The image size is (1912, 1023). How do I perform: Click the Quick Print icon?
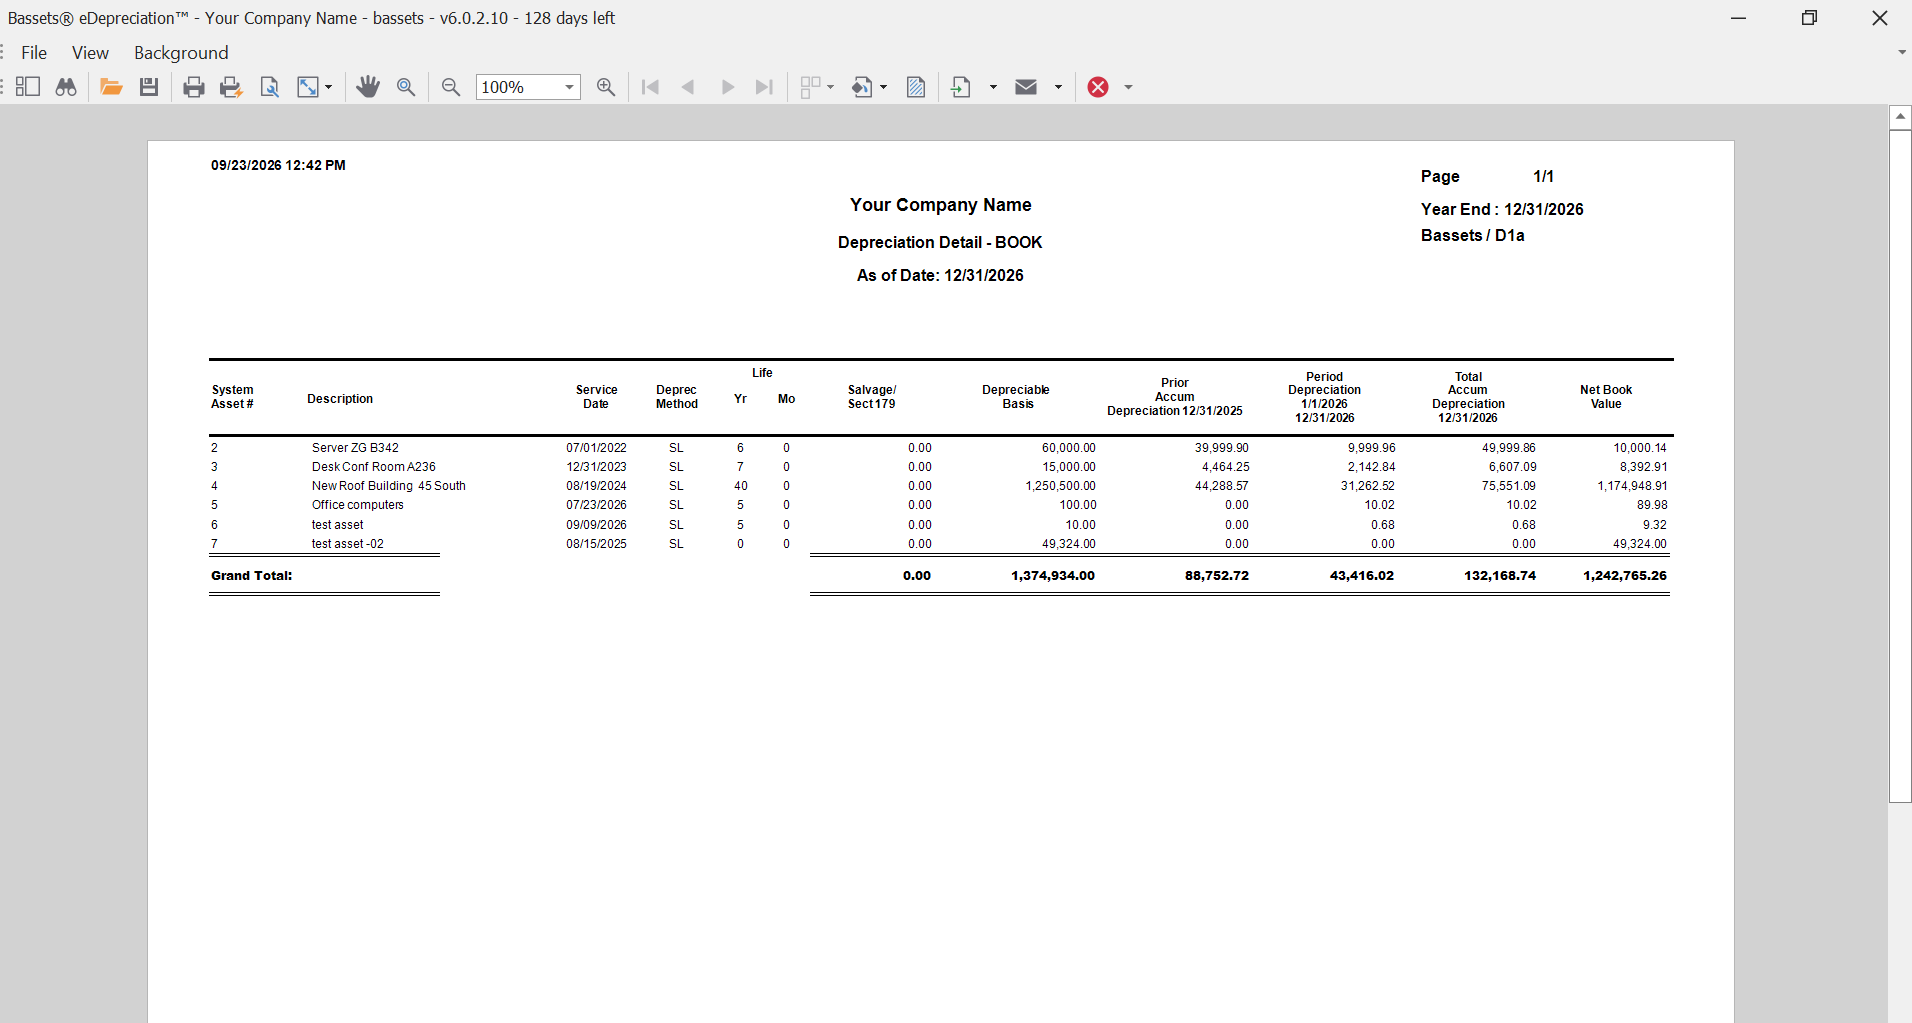click(231, 87)
